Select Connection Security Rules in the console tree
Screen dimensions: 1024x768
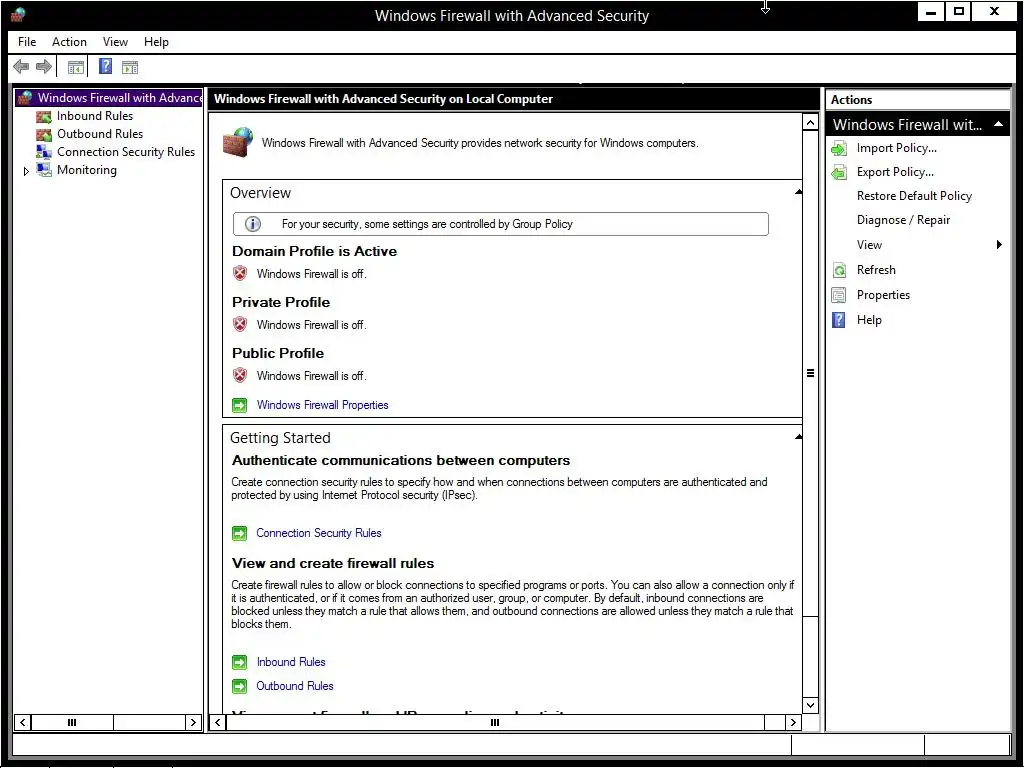126,152
